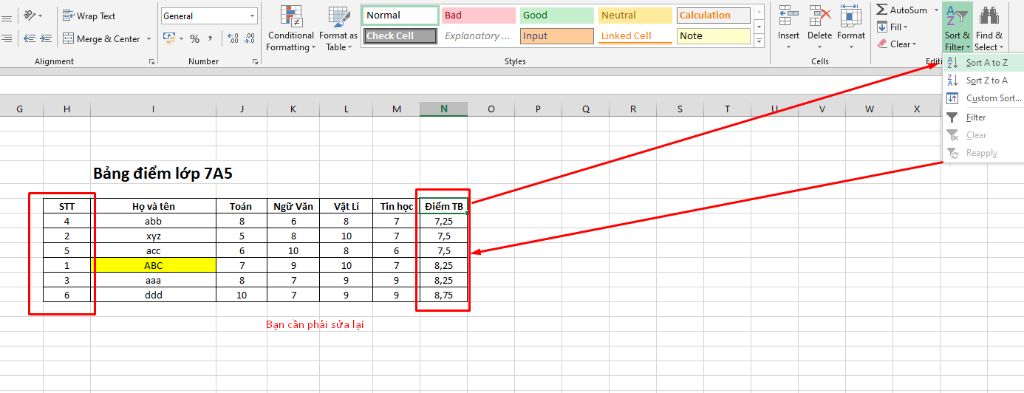
Task: Open Custom Sort dialog
Action: (984, 98)
